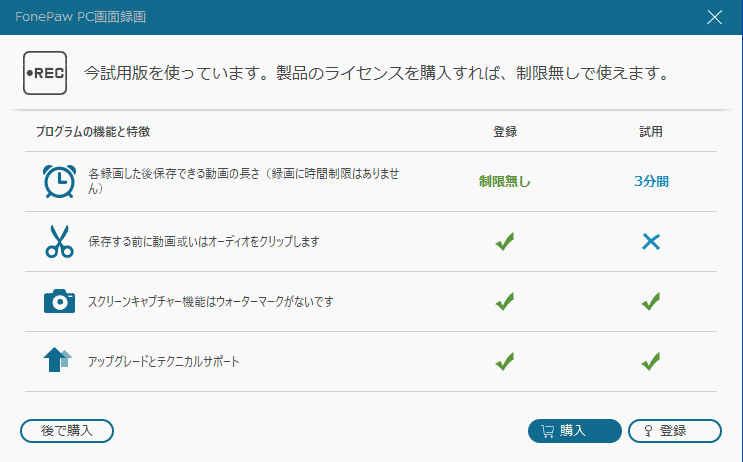Click the scissors clip icon
The height and width of the screenshot is (462, 743).
click(59, 241)
